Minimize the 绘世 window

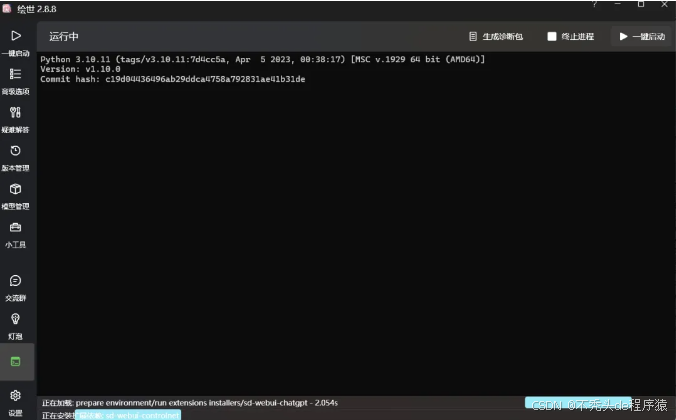pos(618,4)
